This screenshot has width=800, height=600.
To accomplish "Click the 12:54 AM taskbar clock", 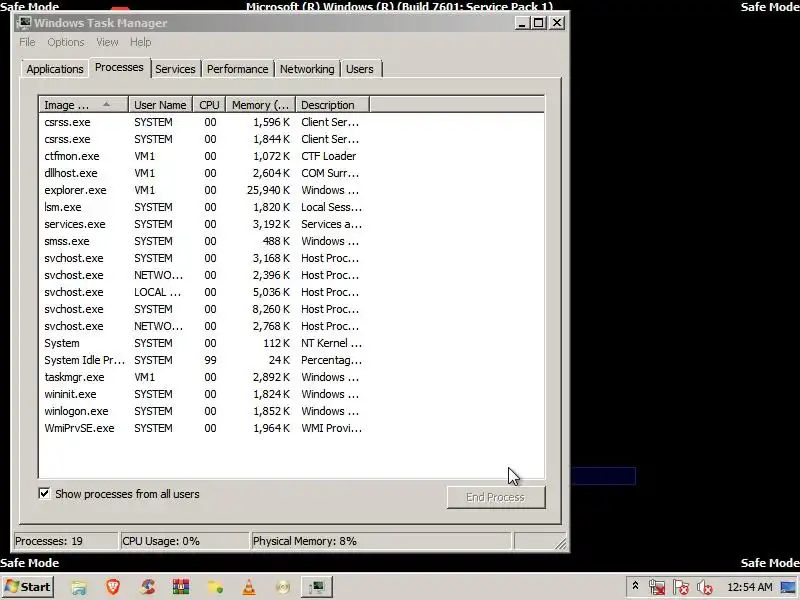I will coord(749,587).
